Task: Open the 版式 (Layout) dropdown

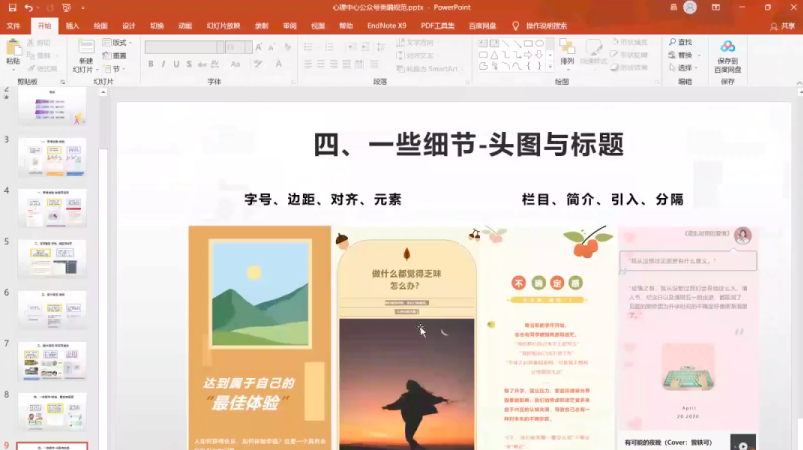Action: pos(117,42)
